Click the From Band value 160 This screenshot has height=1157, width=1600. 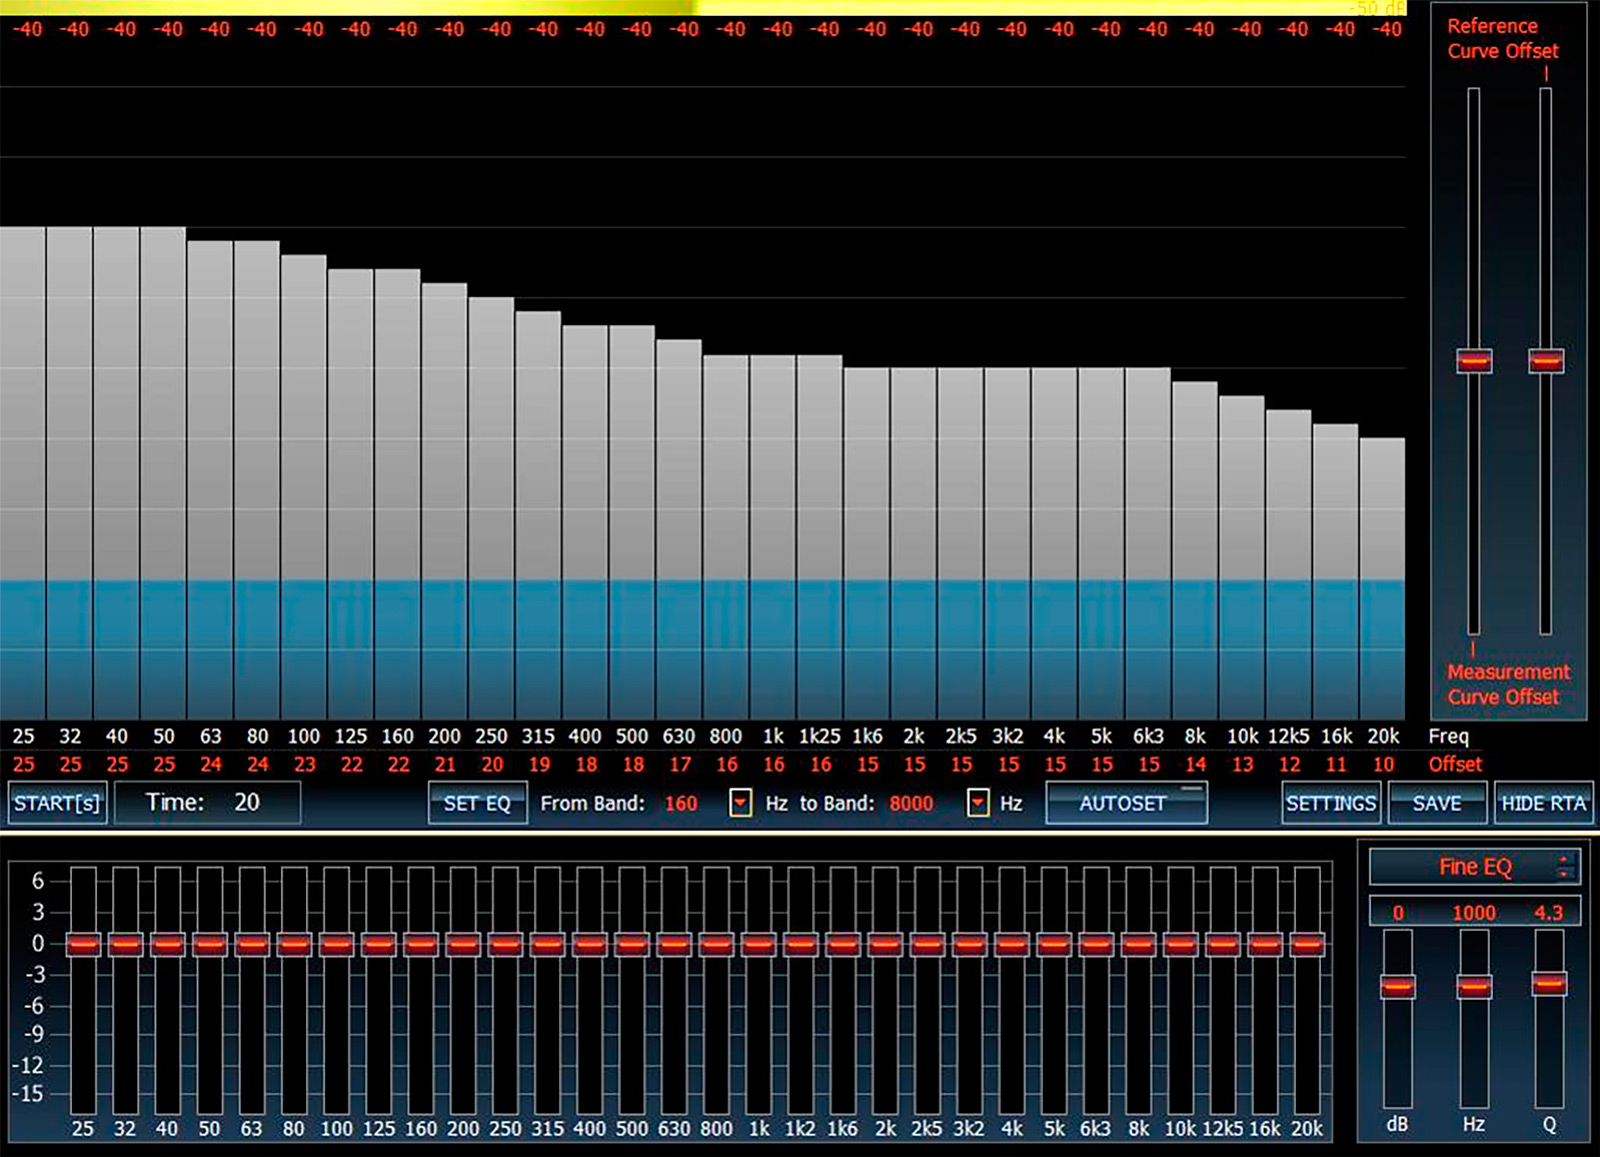pos(681,803)
